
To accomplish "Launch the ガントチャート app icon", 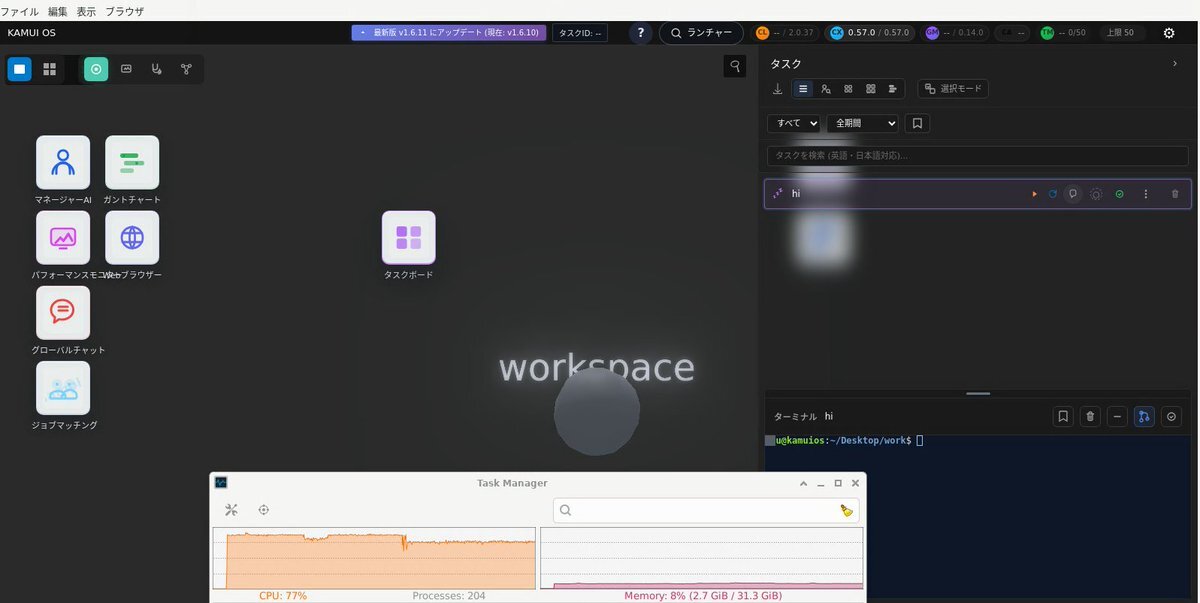I will pos(132,162).
